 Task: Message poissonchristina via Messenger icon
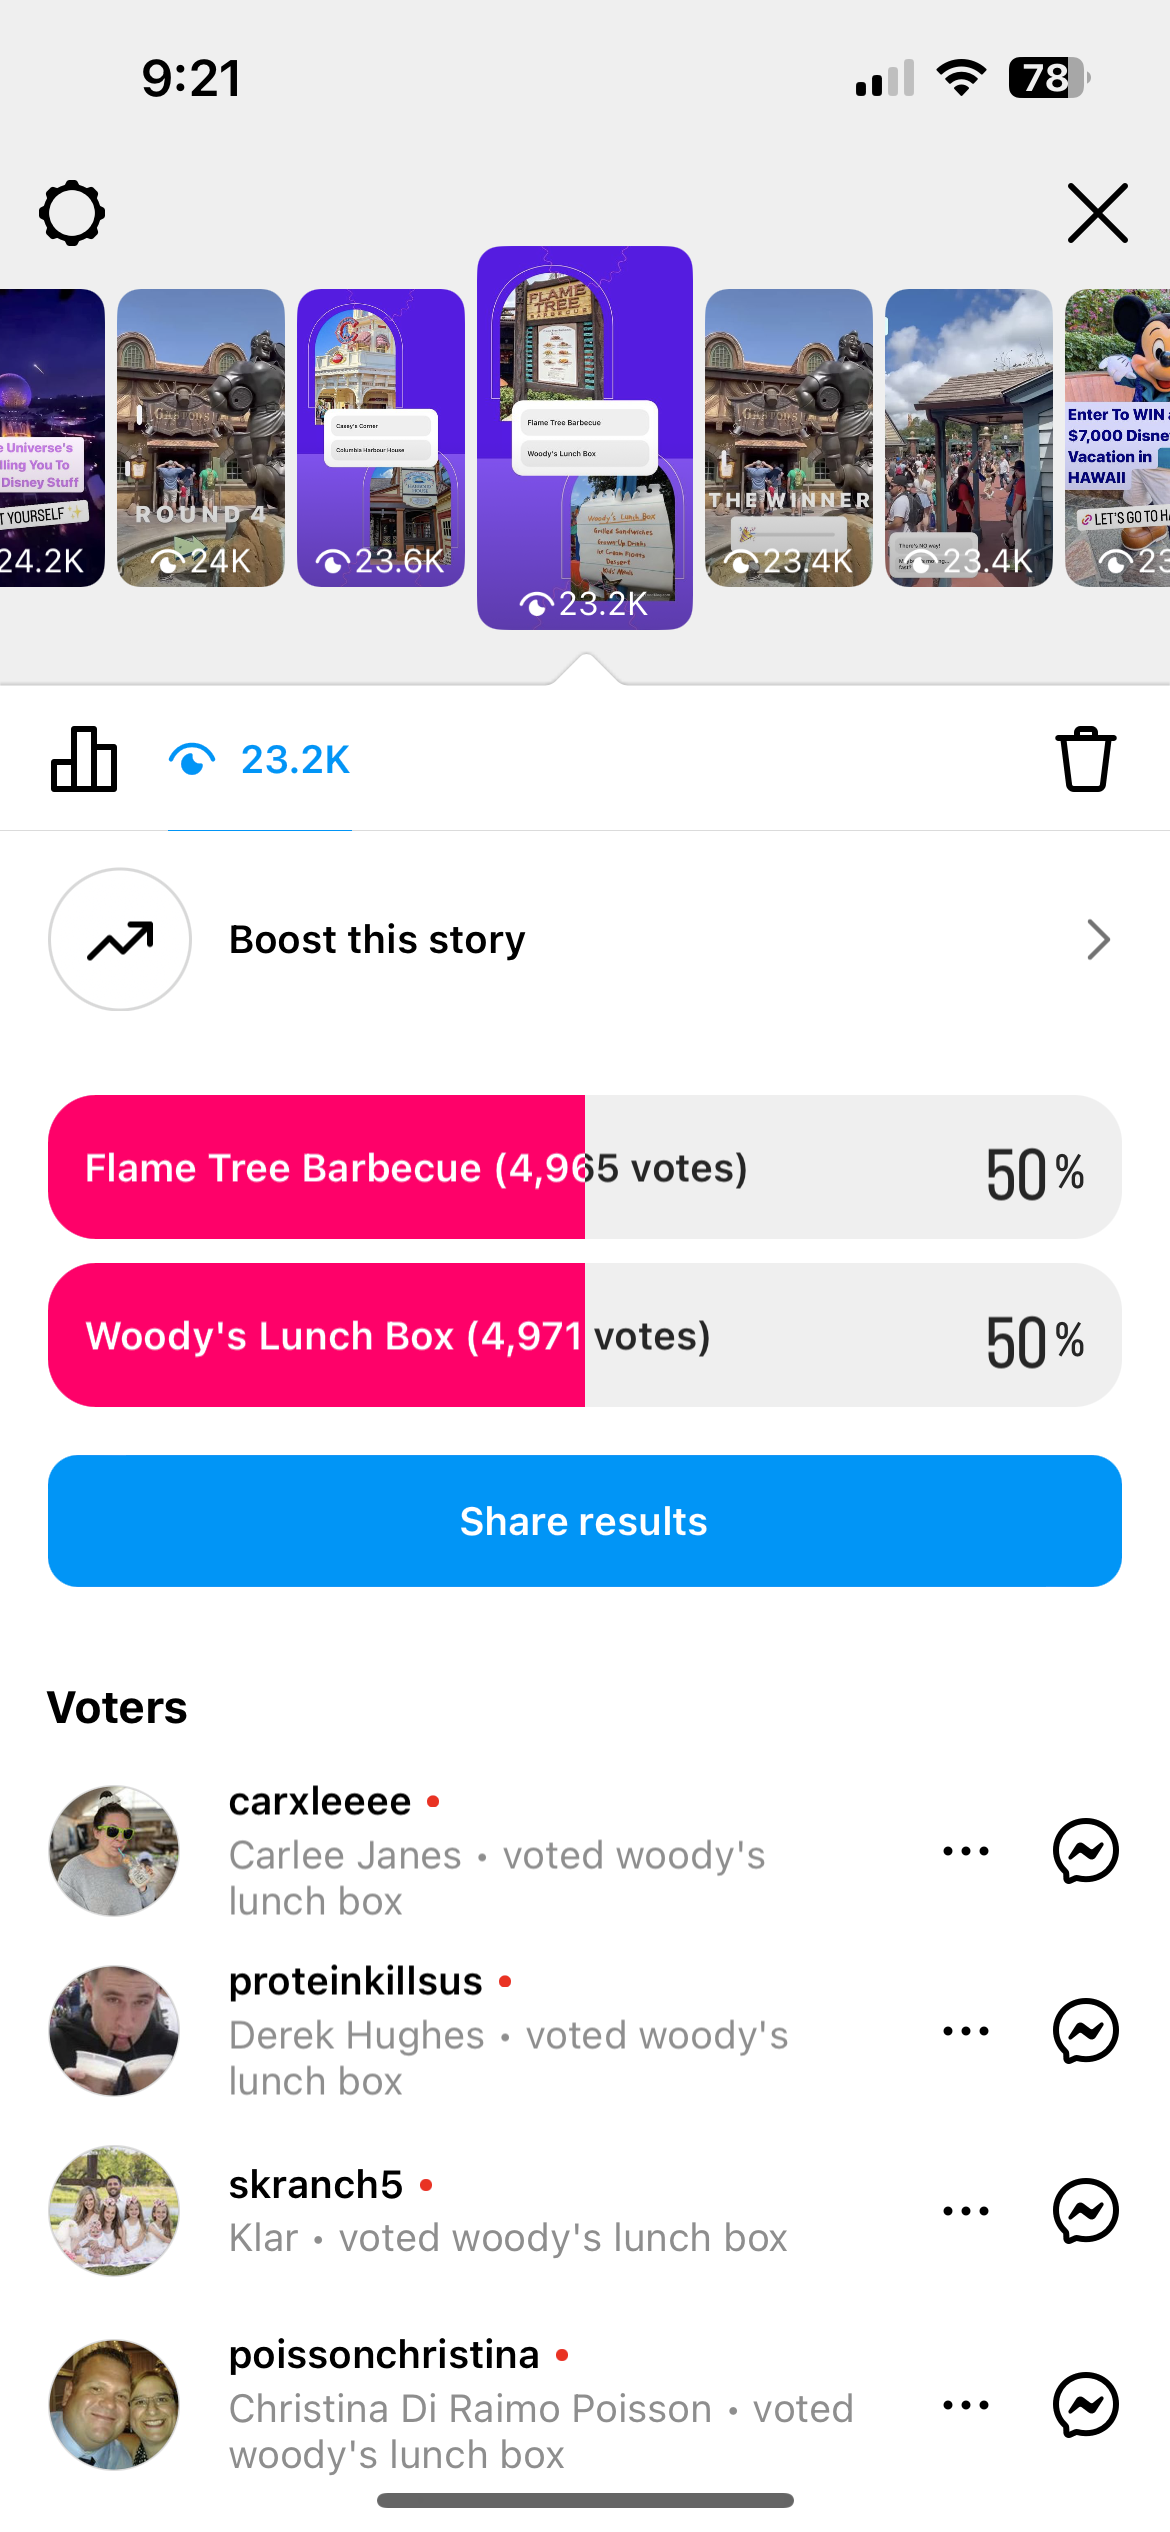click(1085, 2405)
